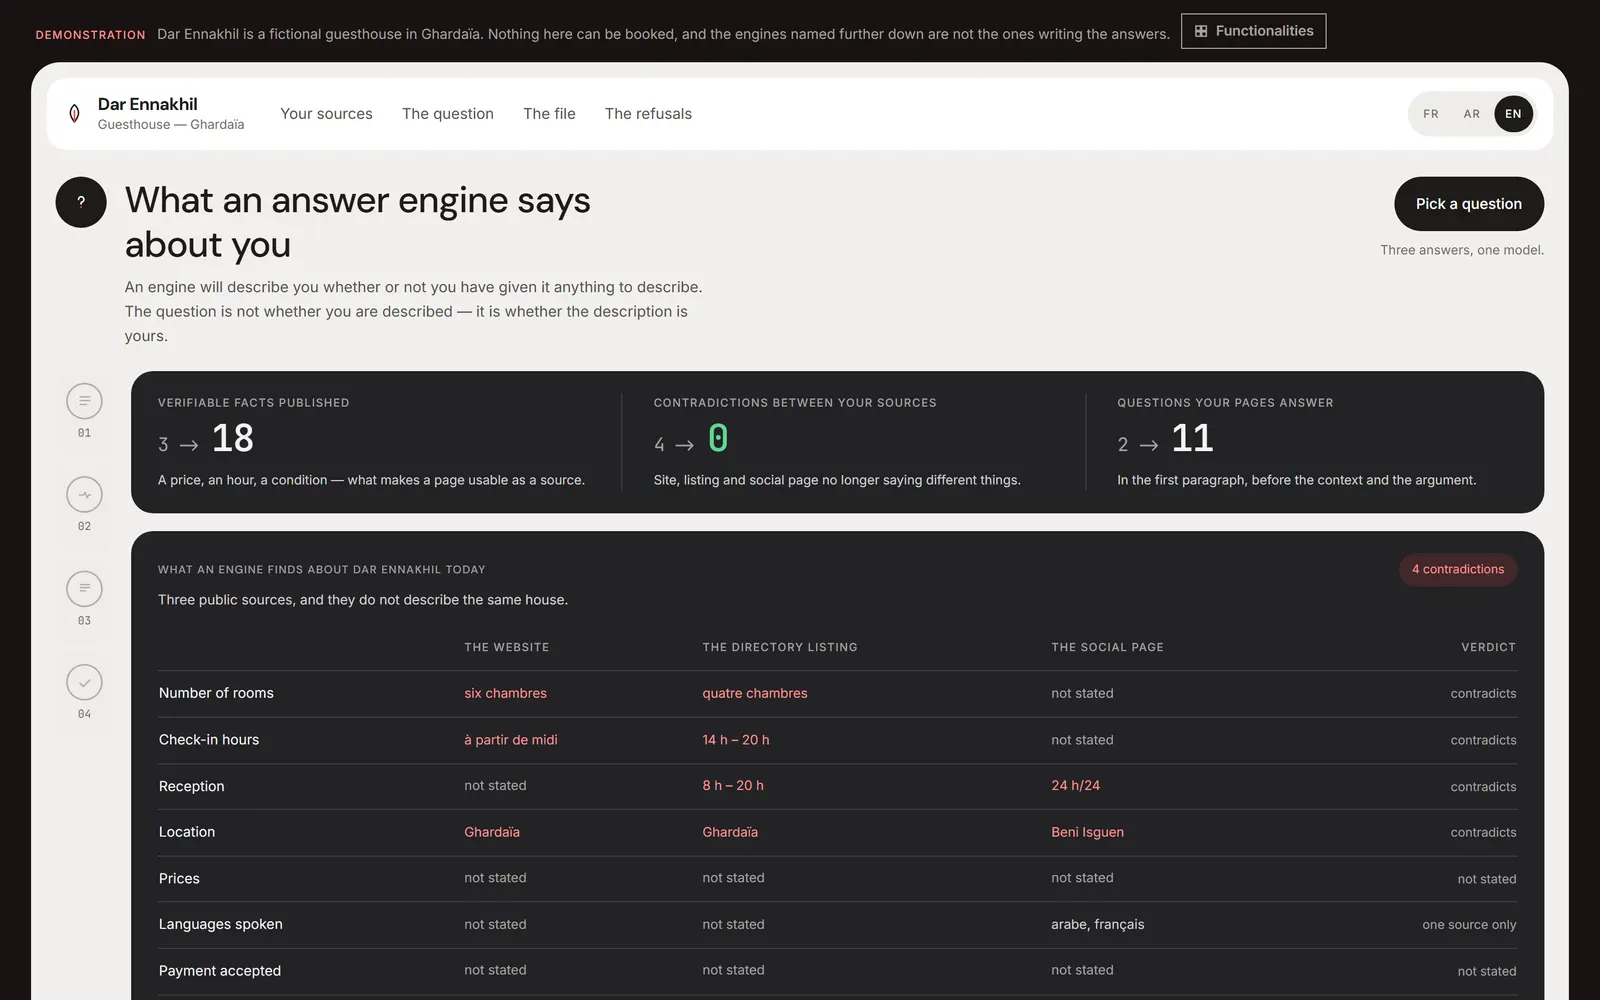
Task: Click the 'quatre chambres' directory cell
Action: (755, 693)
